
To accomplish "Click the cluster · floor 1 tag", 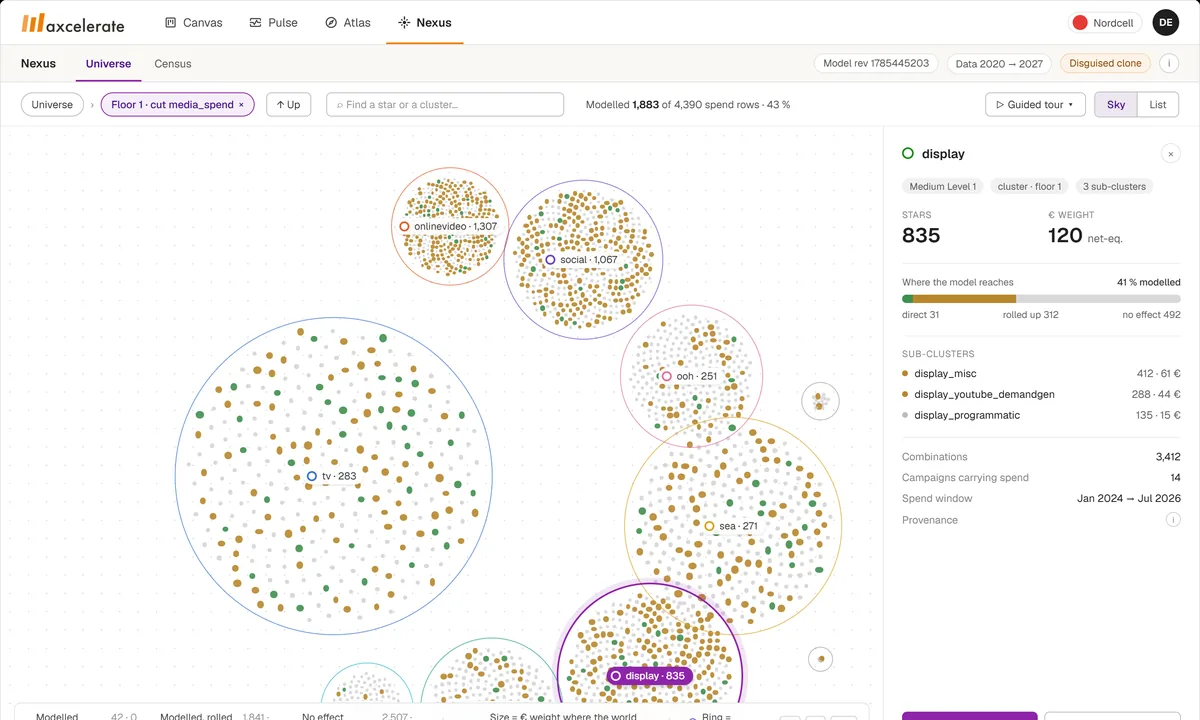I will point(1030,186).
